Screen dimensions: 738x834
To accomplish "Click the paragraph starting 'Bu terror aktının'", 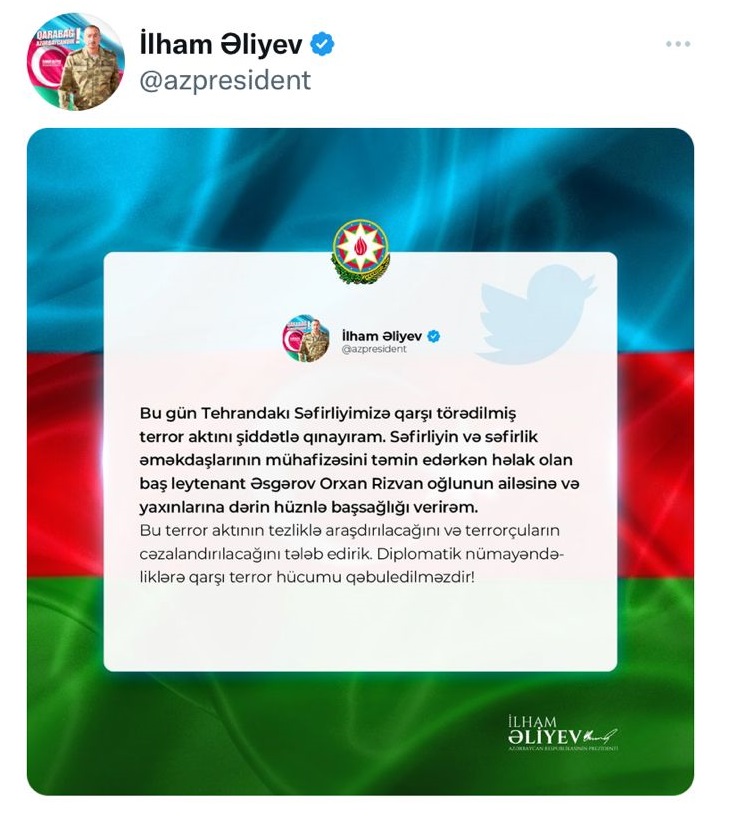I will pyautogui.click(x=351, y=554).
